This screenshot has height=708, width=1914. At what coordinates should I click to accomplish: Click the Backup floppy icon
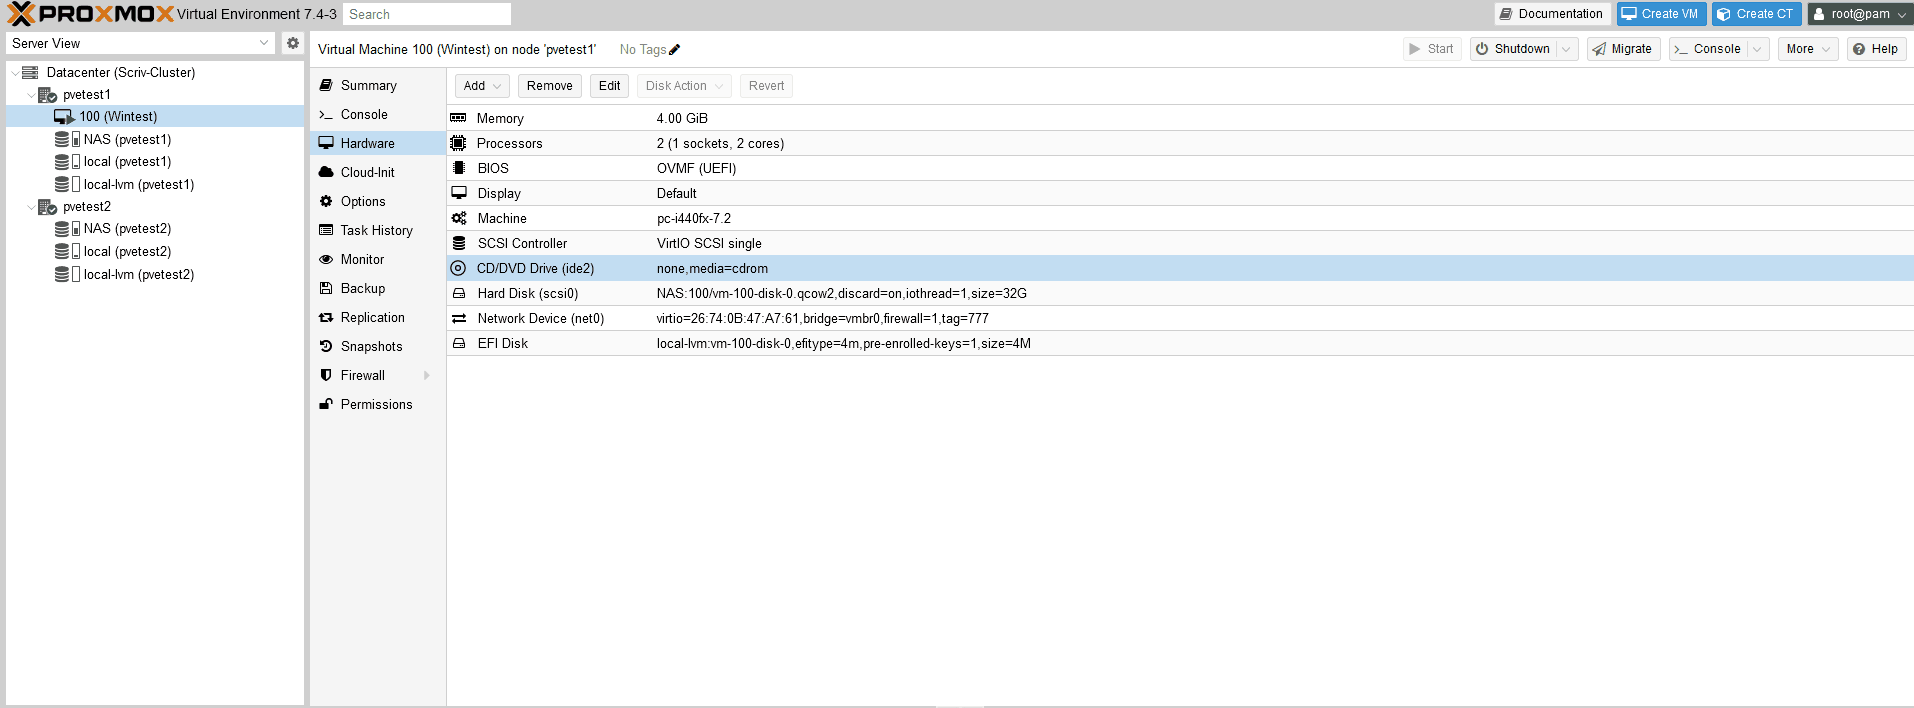click(x=326, y=288)
